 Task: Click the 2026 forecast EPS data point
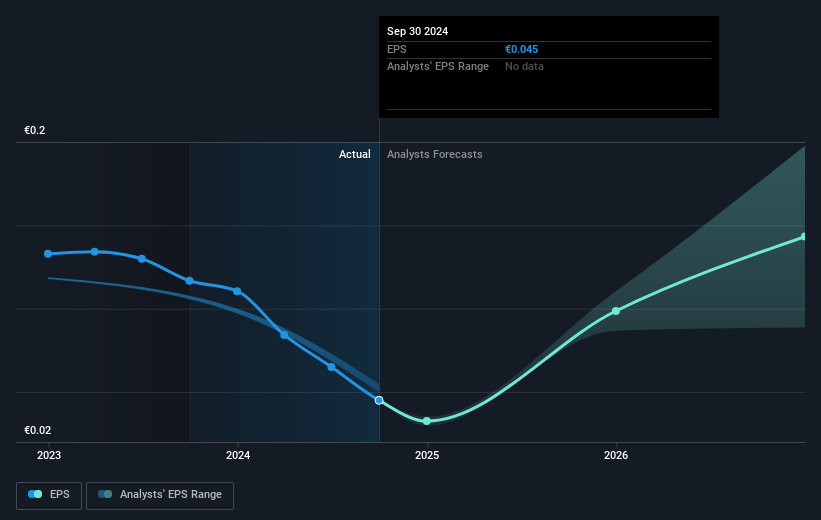pos(616,311)
